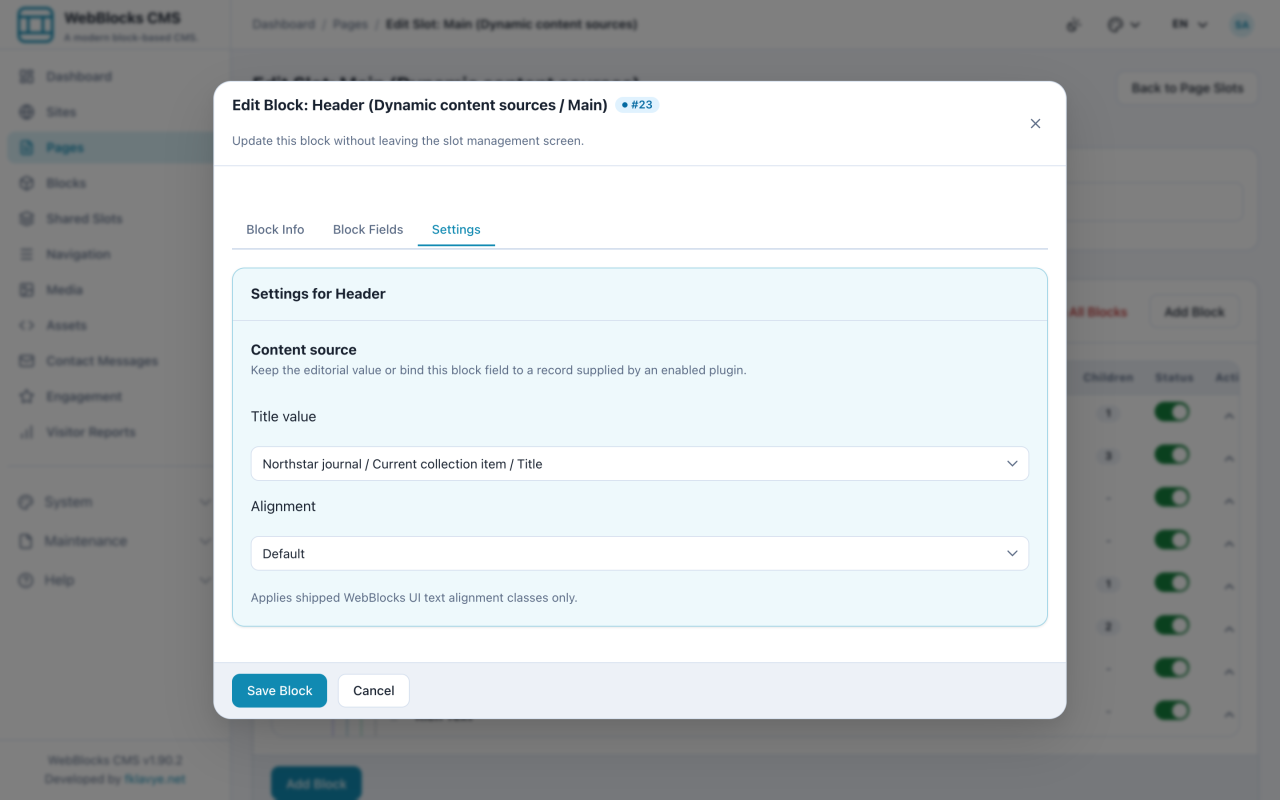Select the Settings tab

click(x=456, y=230)
